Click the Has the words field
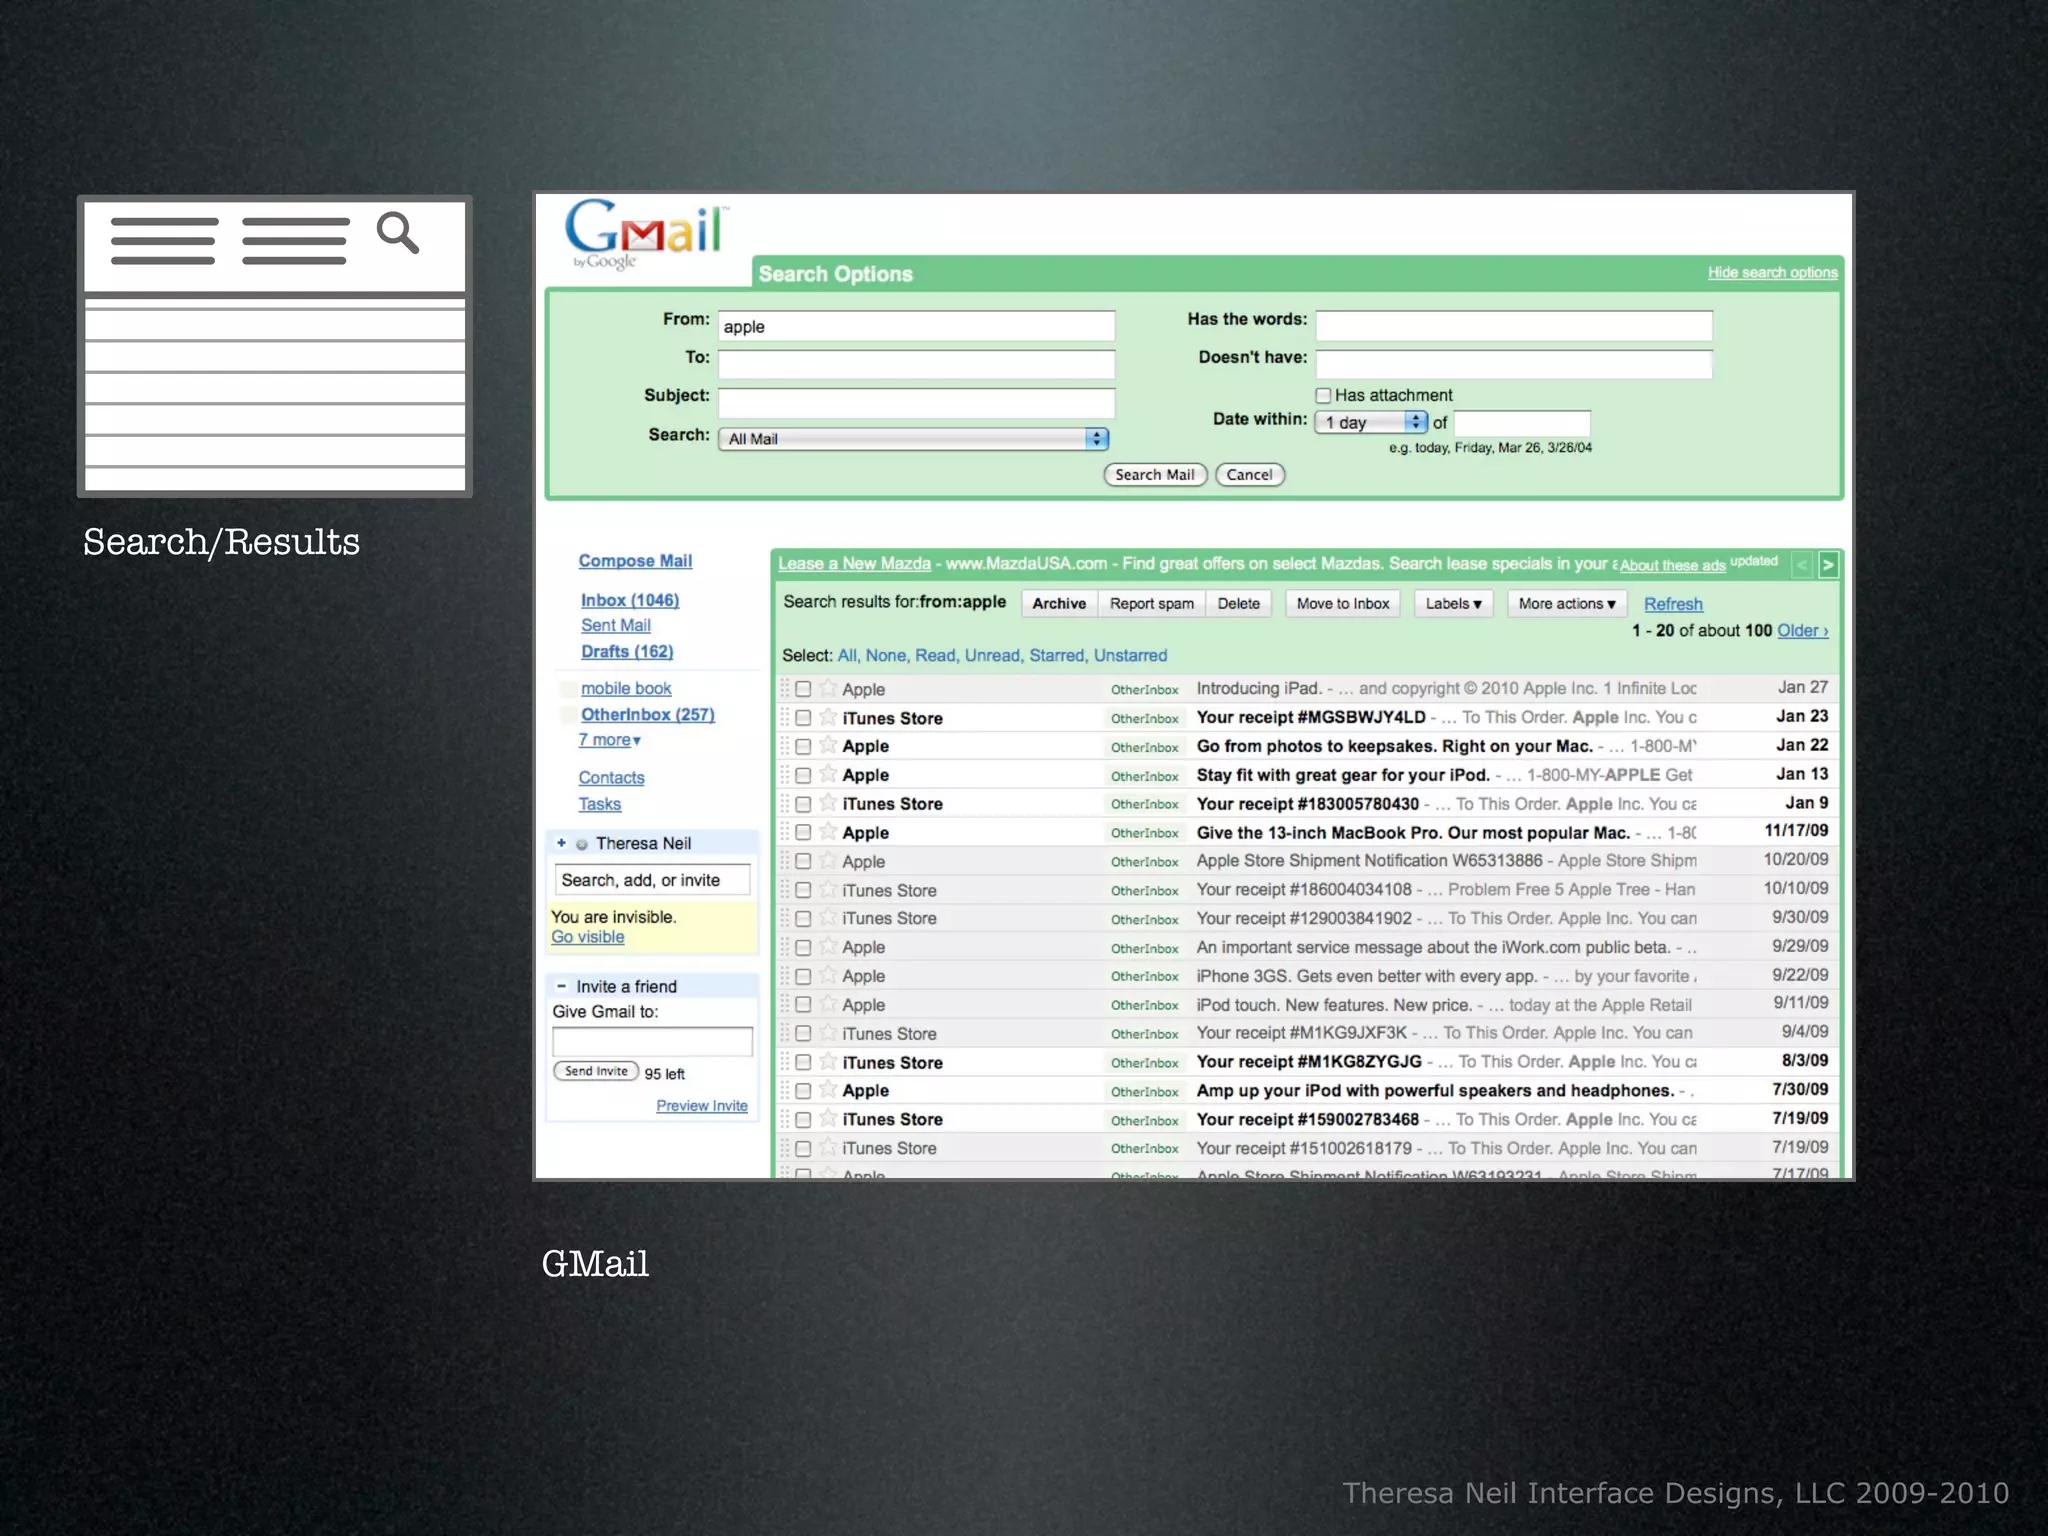This screenshot has height=1536, width=2048. 1514,326
